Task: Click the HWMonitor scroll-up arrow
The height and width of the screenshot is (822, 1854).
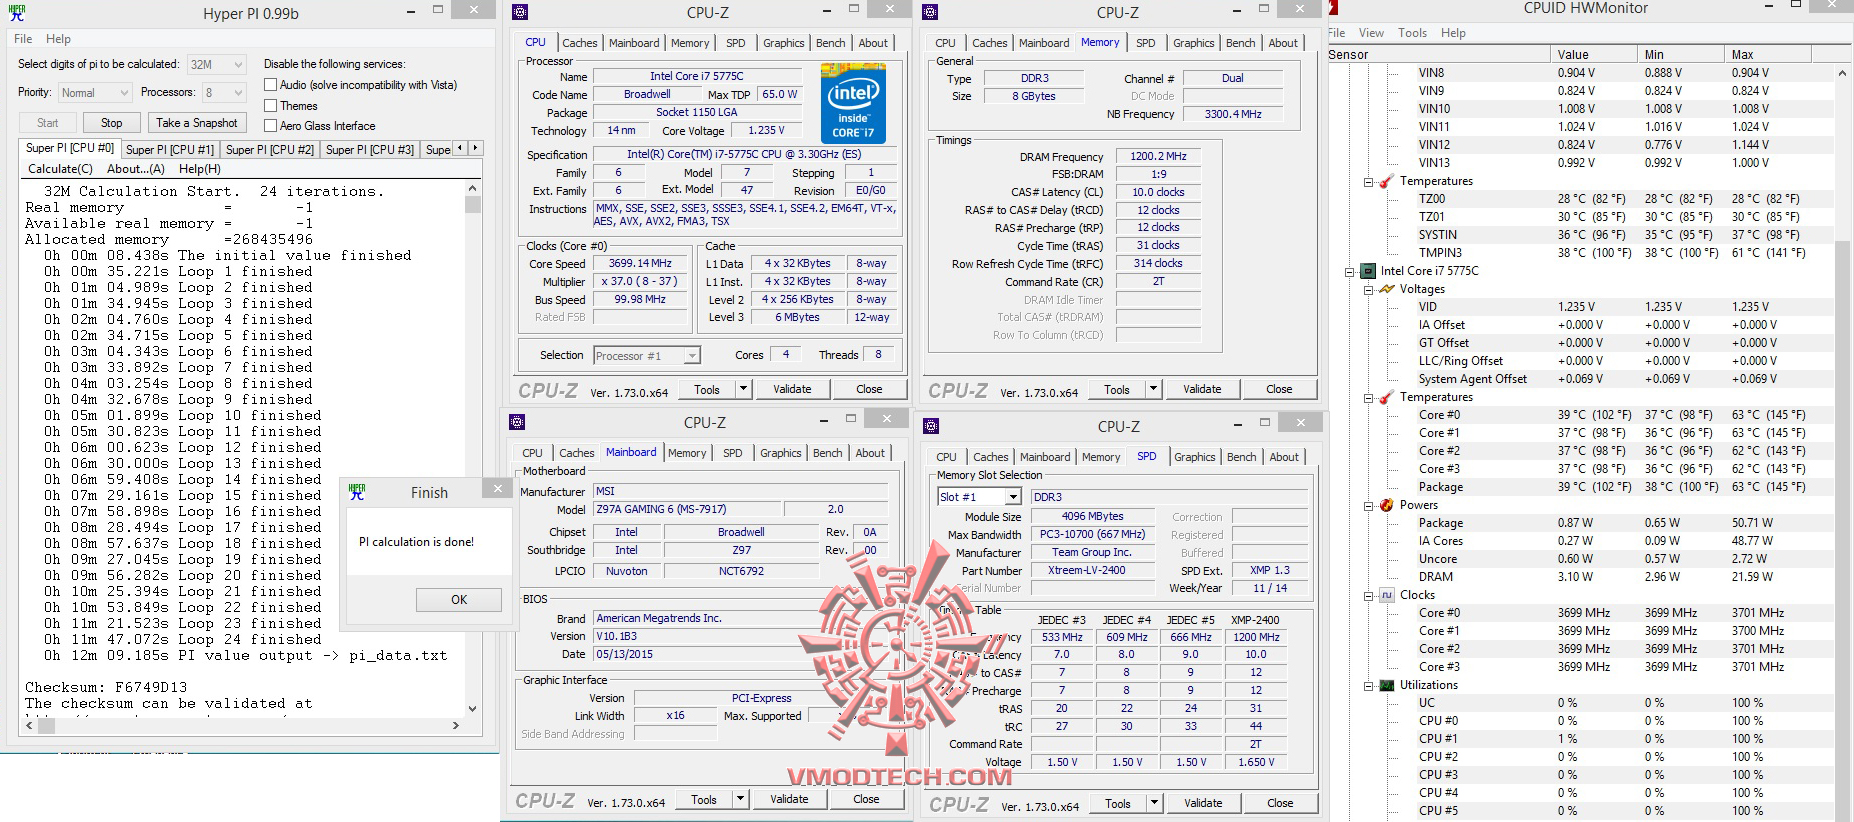Action: coord(1842,73)
